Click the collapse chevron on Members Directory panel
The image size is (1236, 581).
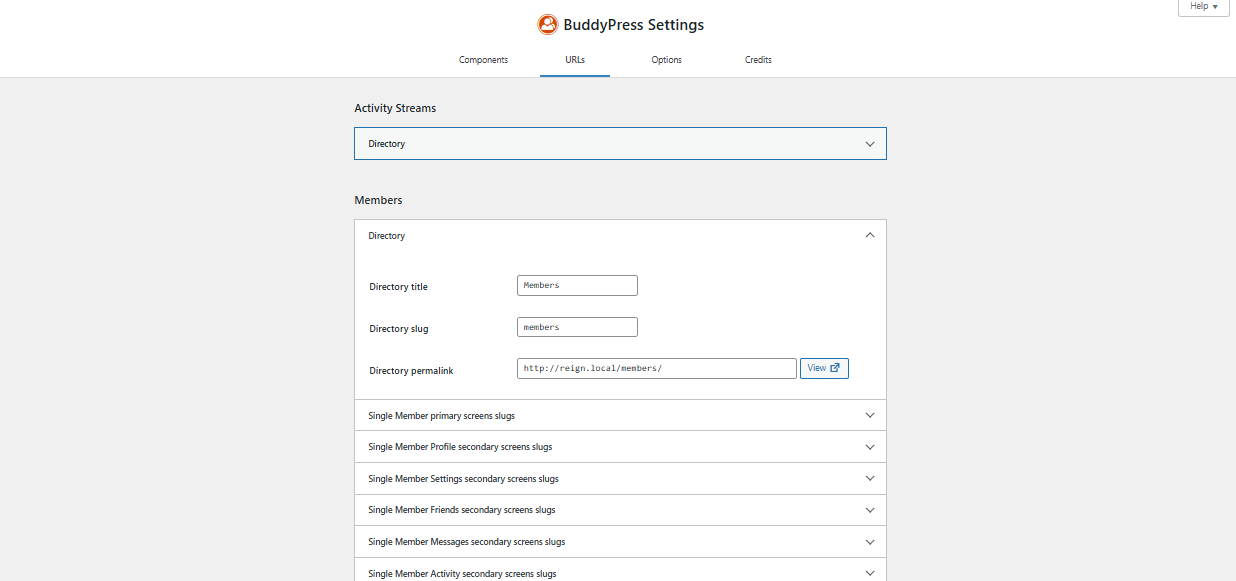869,234
